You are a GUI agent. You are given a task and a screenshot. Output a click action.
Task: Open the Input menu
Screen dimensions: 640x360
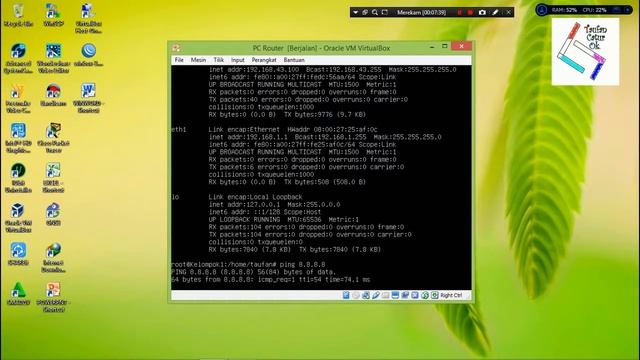[x=238, y=60]
